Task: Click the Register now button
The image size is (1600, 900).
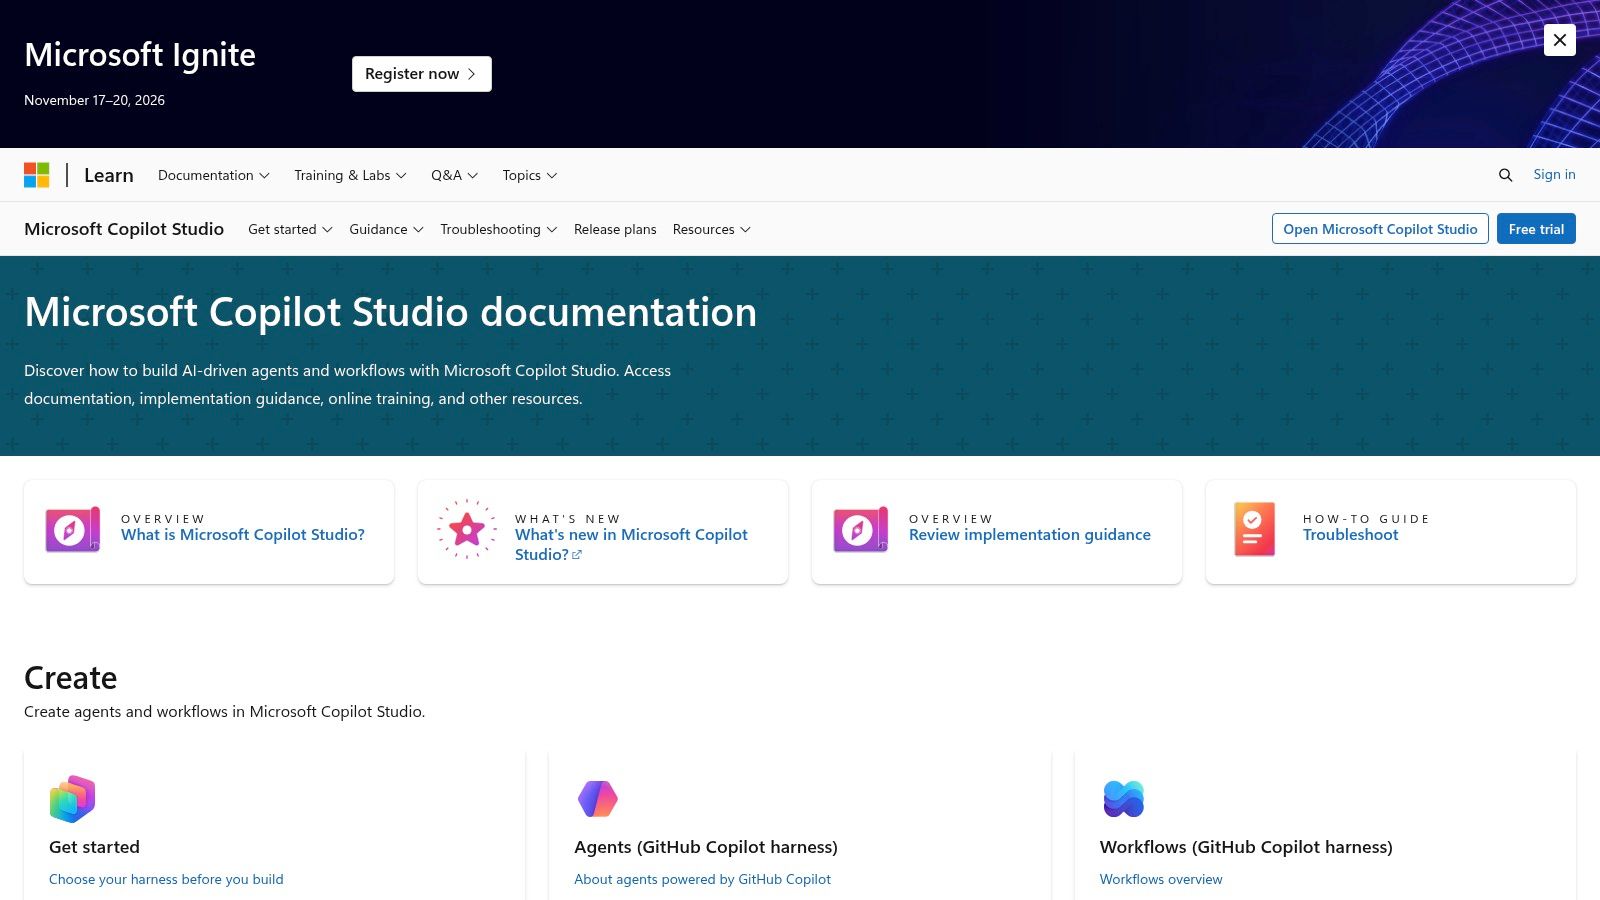Action: [421, 74]
